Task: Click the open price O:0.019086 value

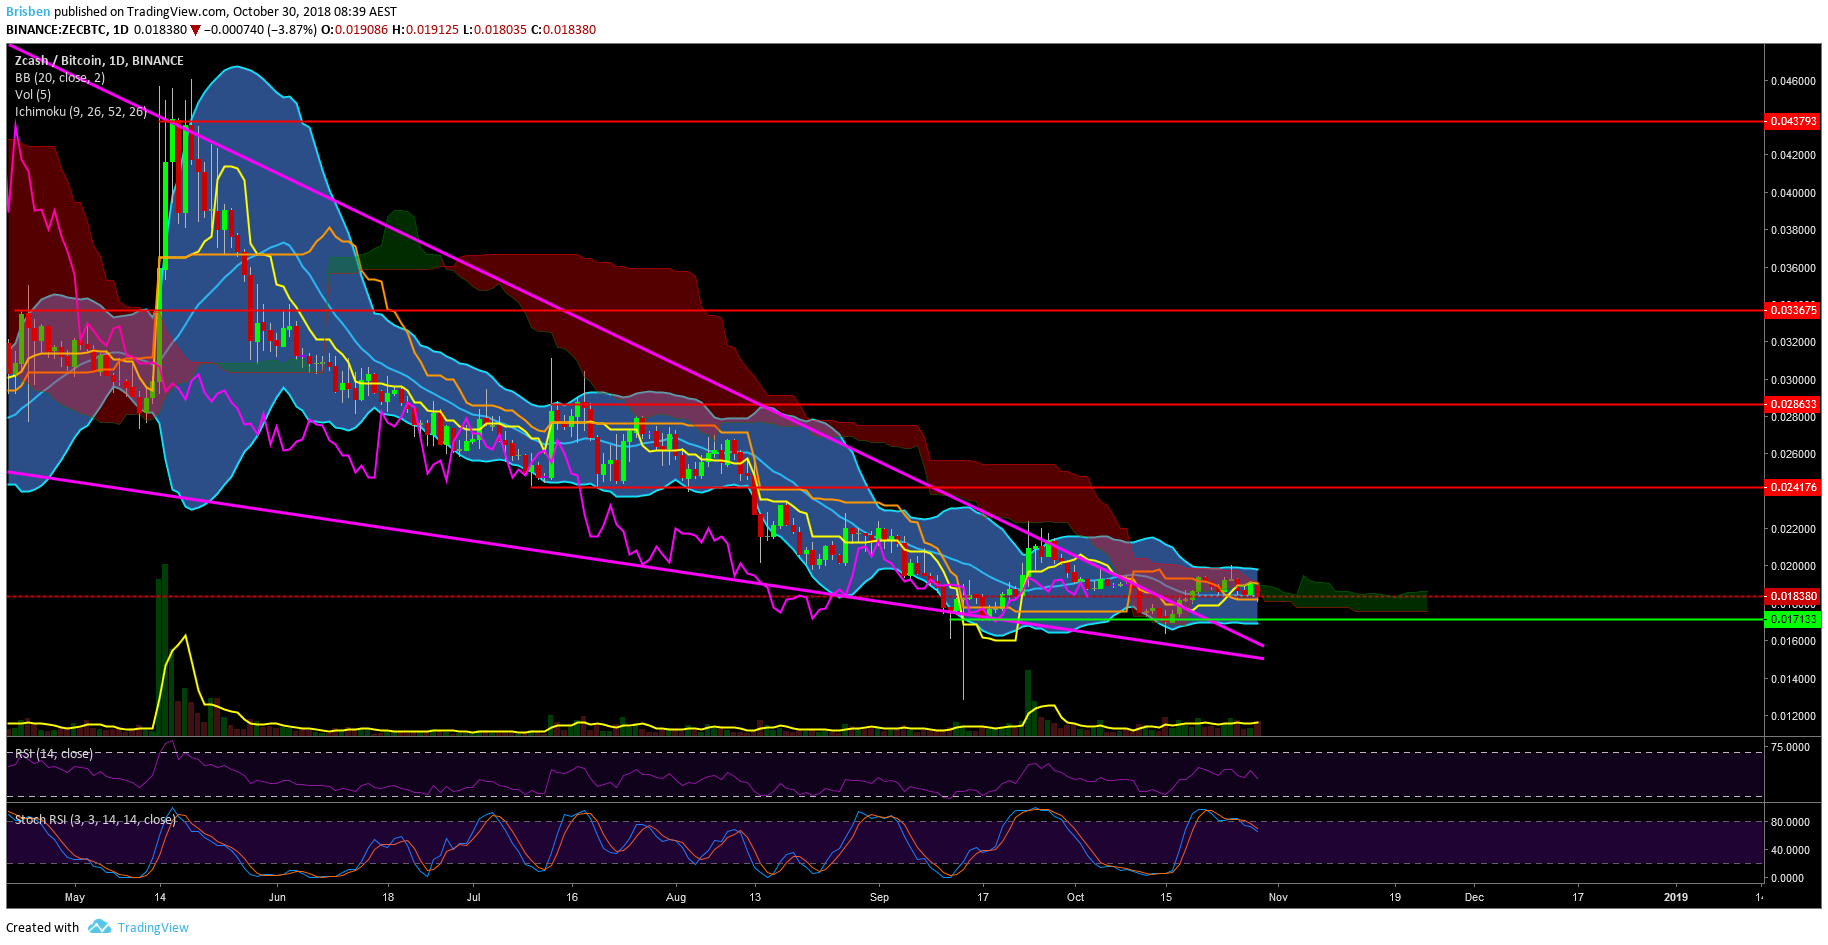Action: click(354, 30)
